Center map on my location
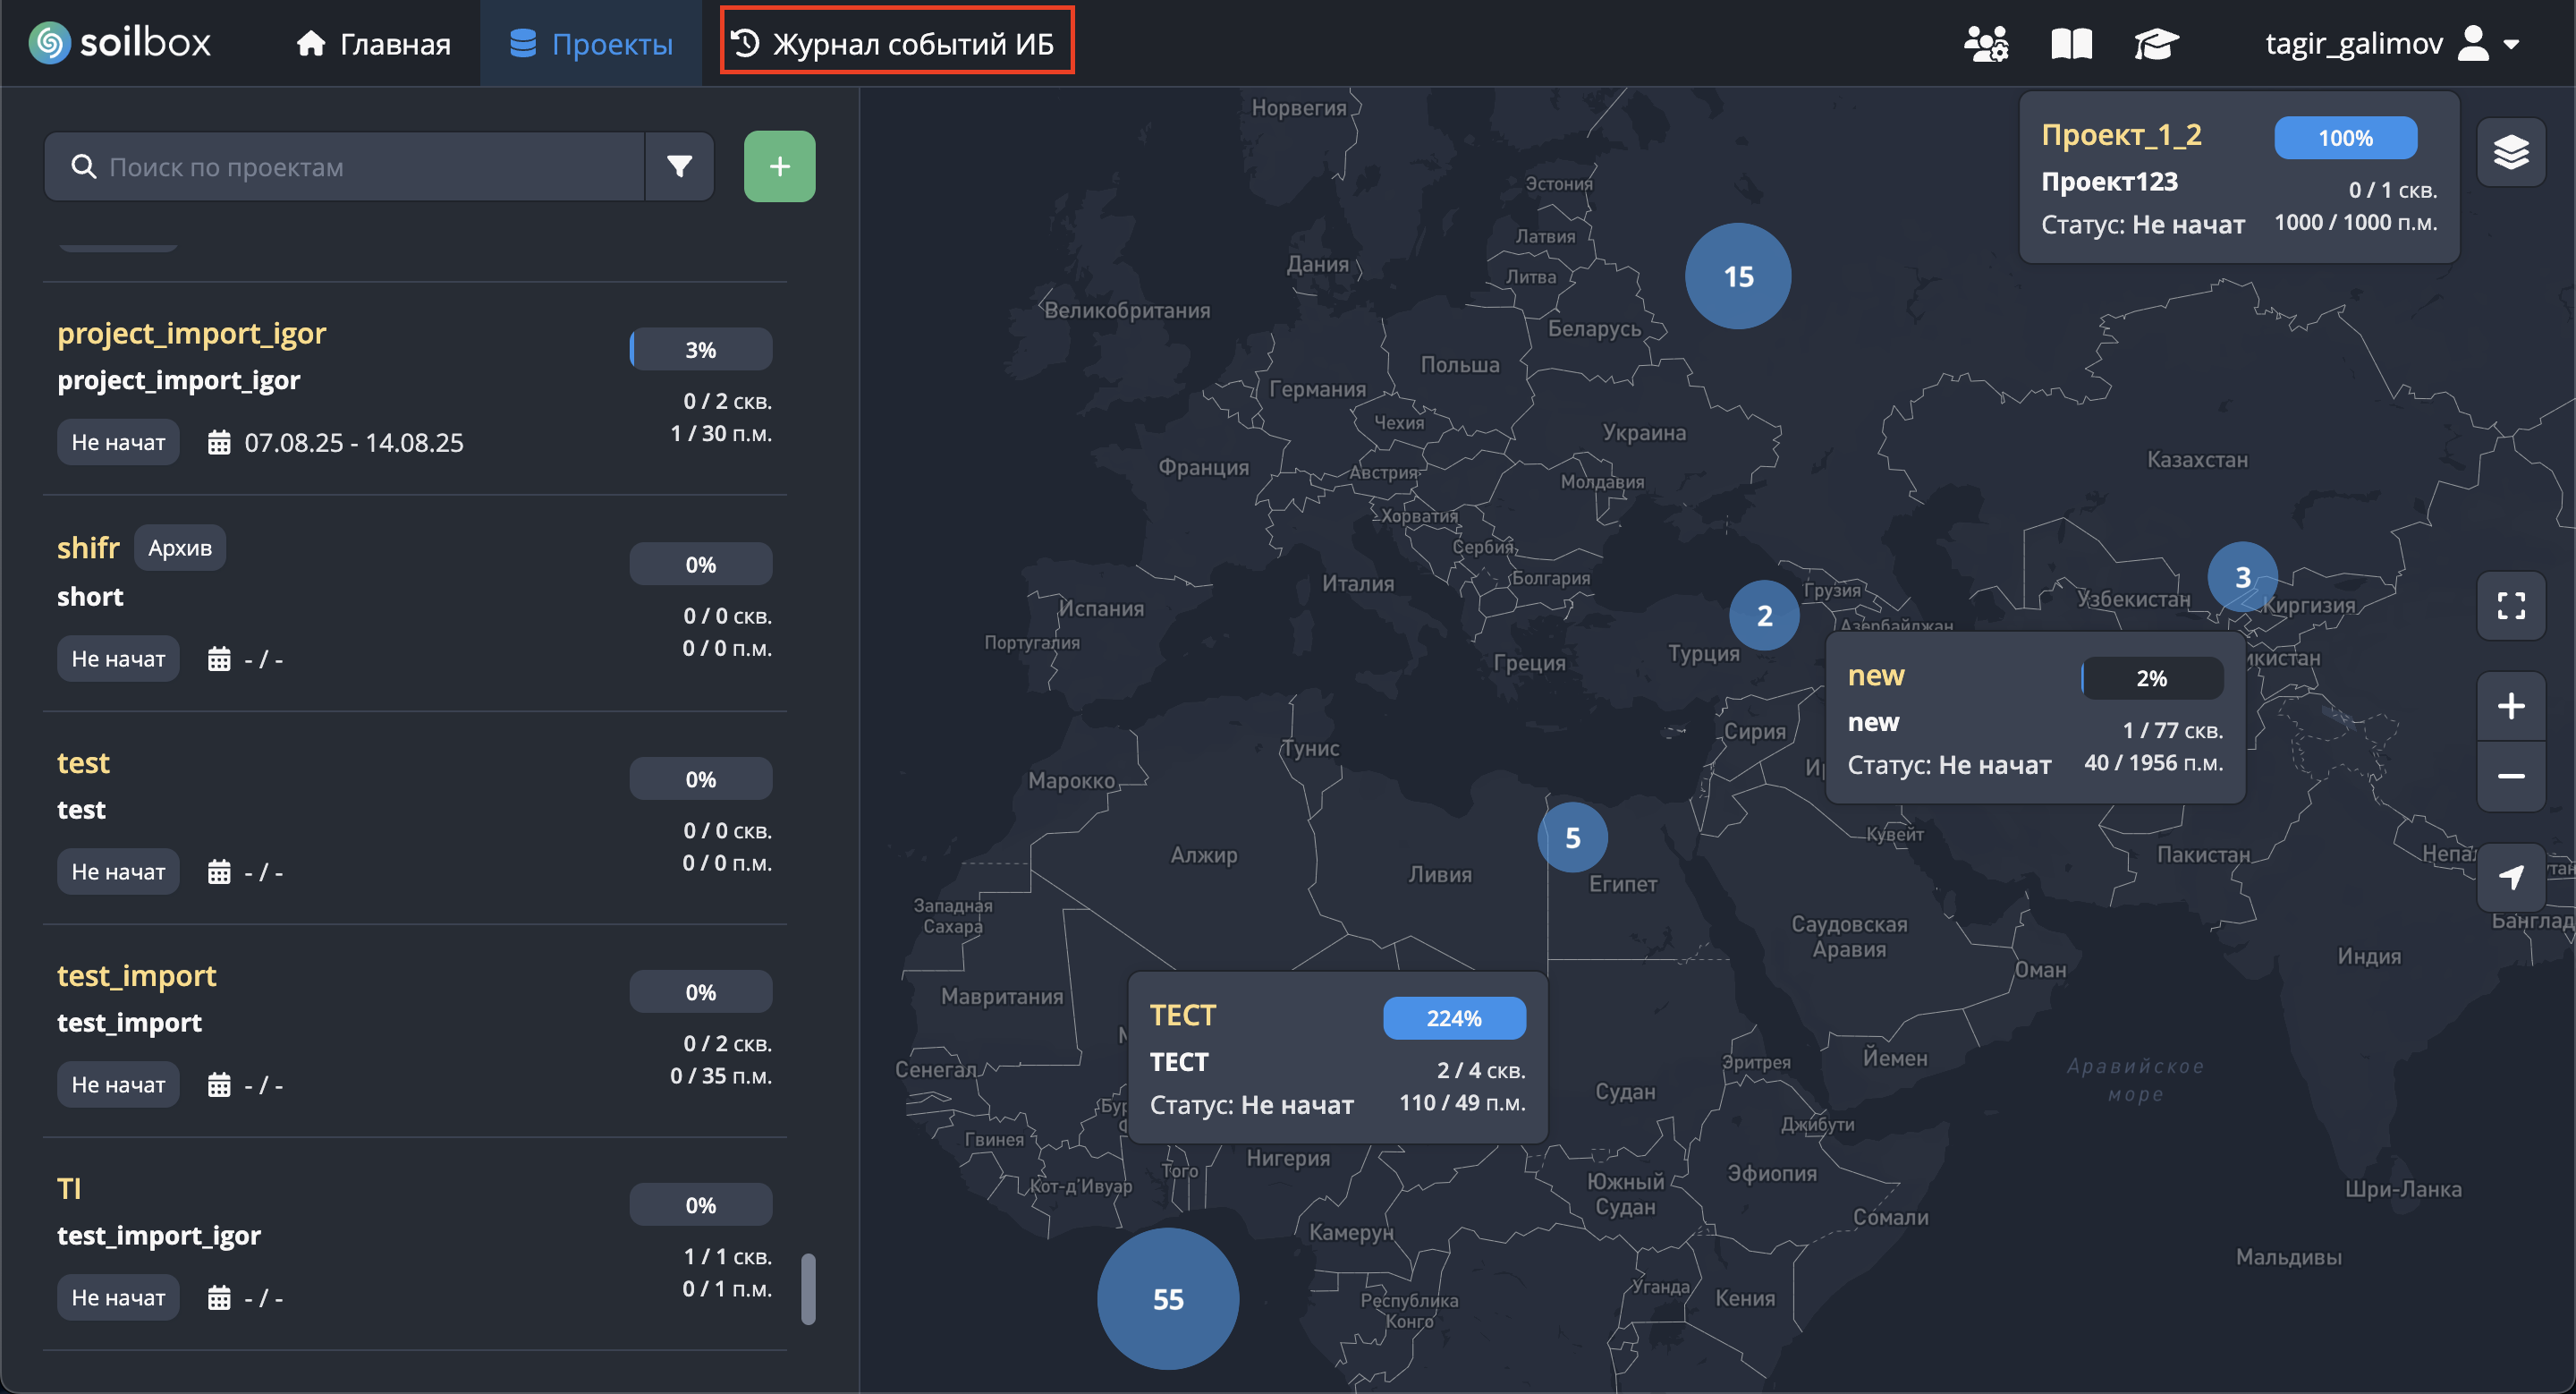Viewport: 2576px width, 1394px height. [2510, 877]
